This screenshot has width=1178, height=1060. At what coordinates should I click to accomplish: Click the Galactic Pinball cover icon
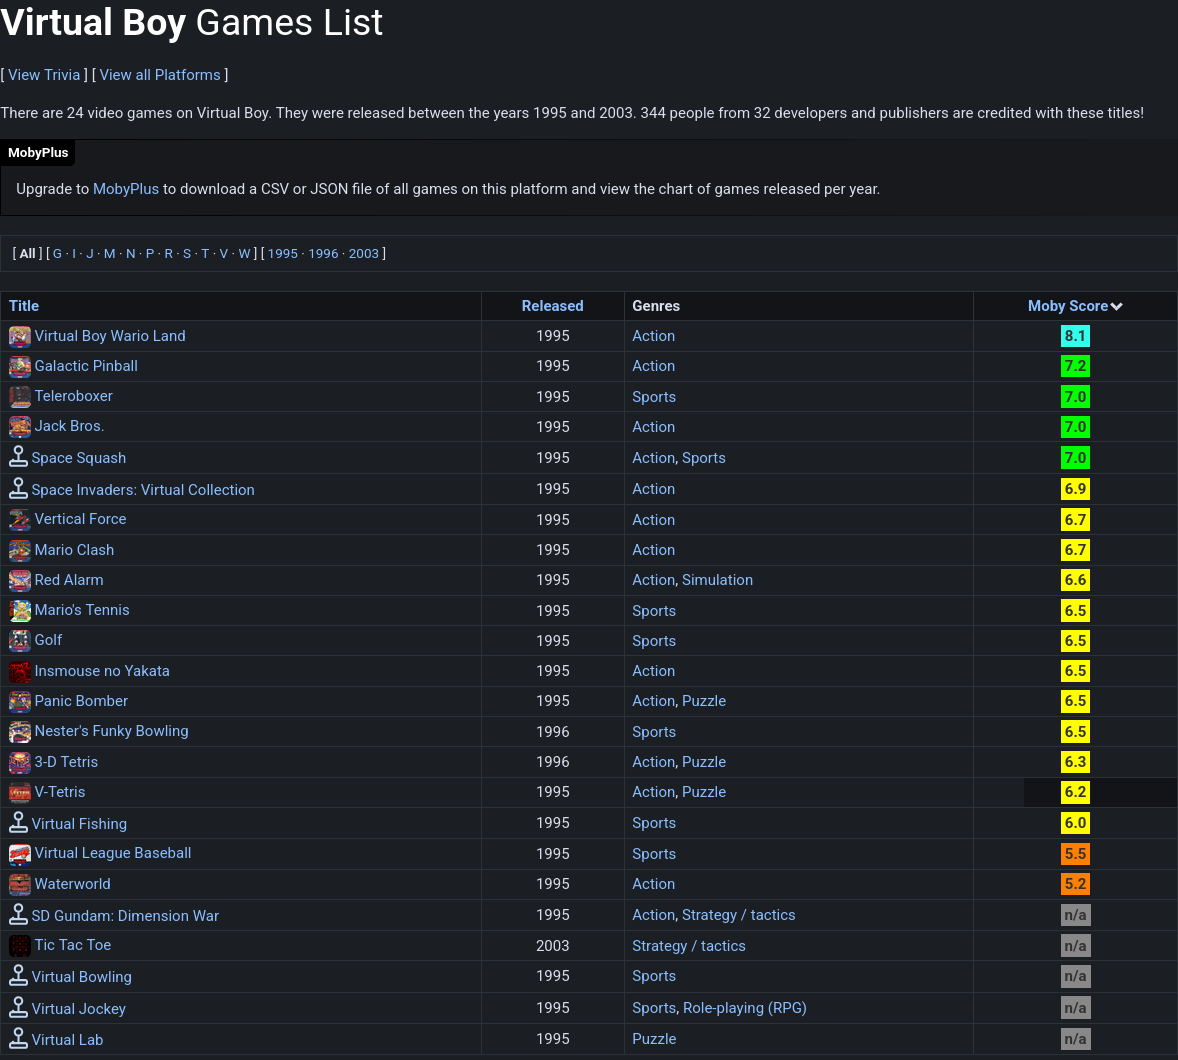[20, 366]
